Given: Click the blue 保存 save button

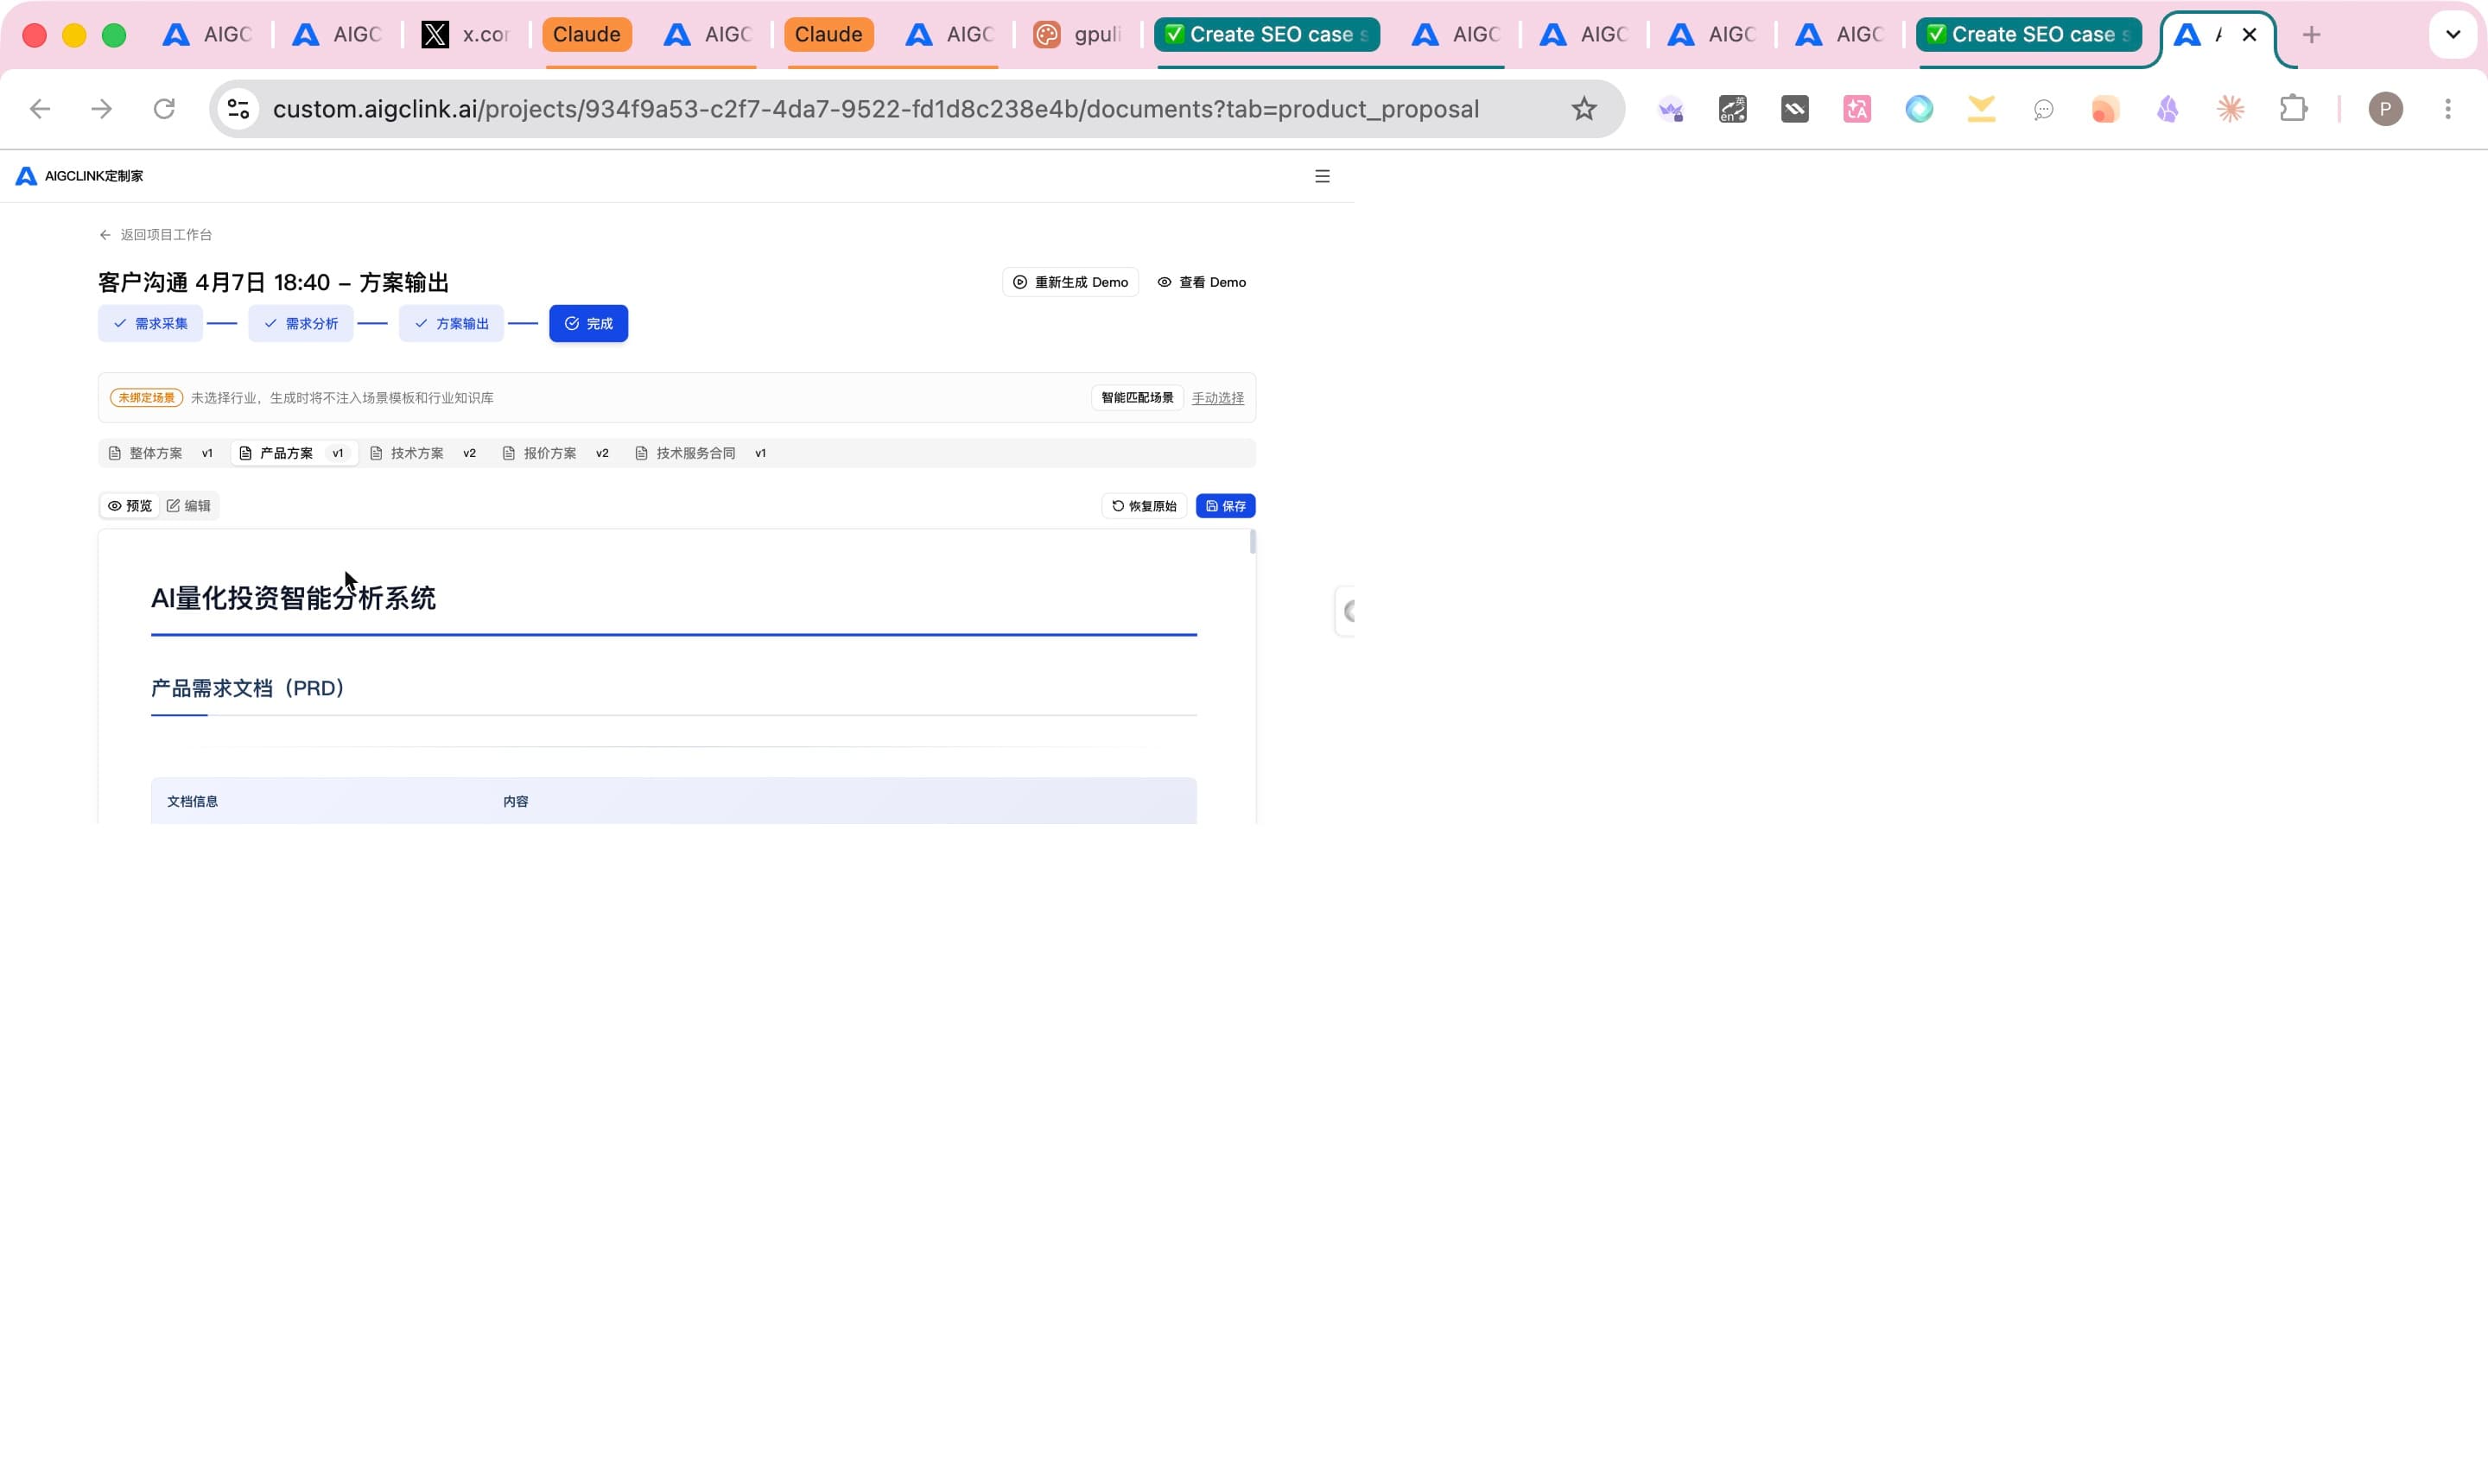Looking at the screenshot, I should (x=1225, y=506).
